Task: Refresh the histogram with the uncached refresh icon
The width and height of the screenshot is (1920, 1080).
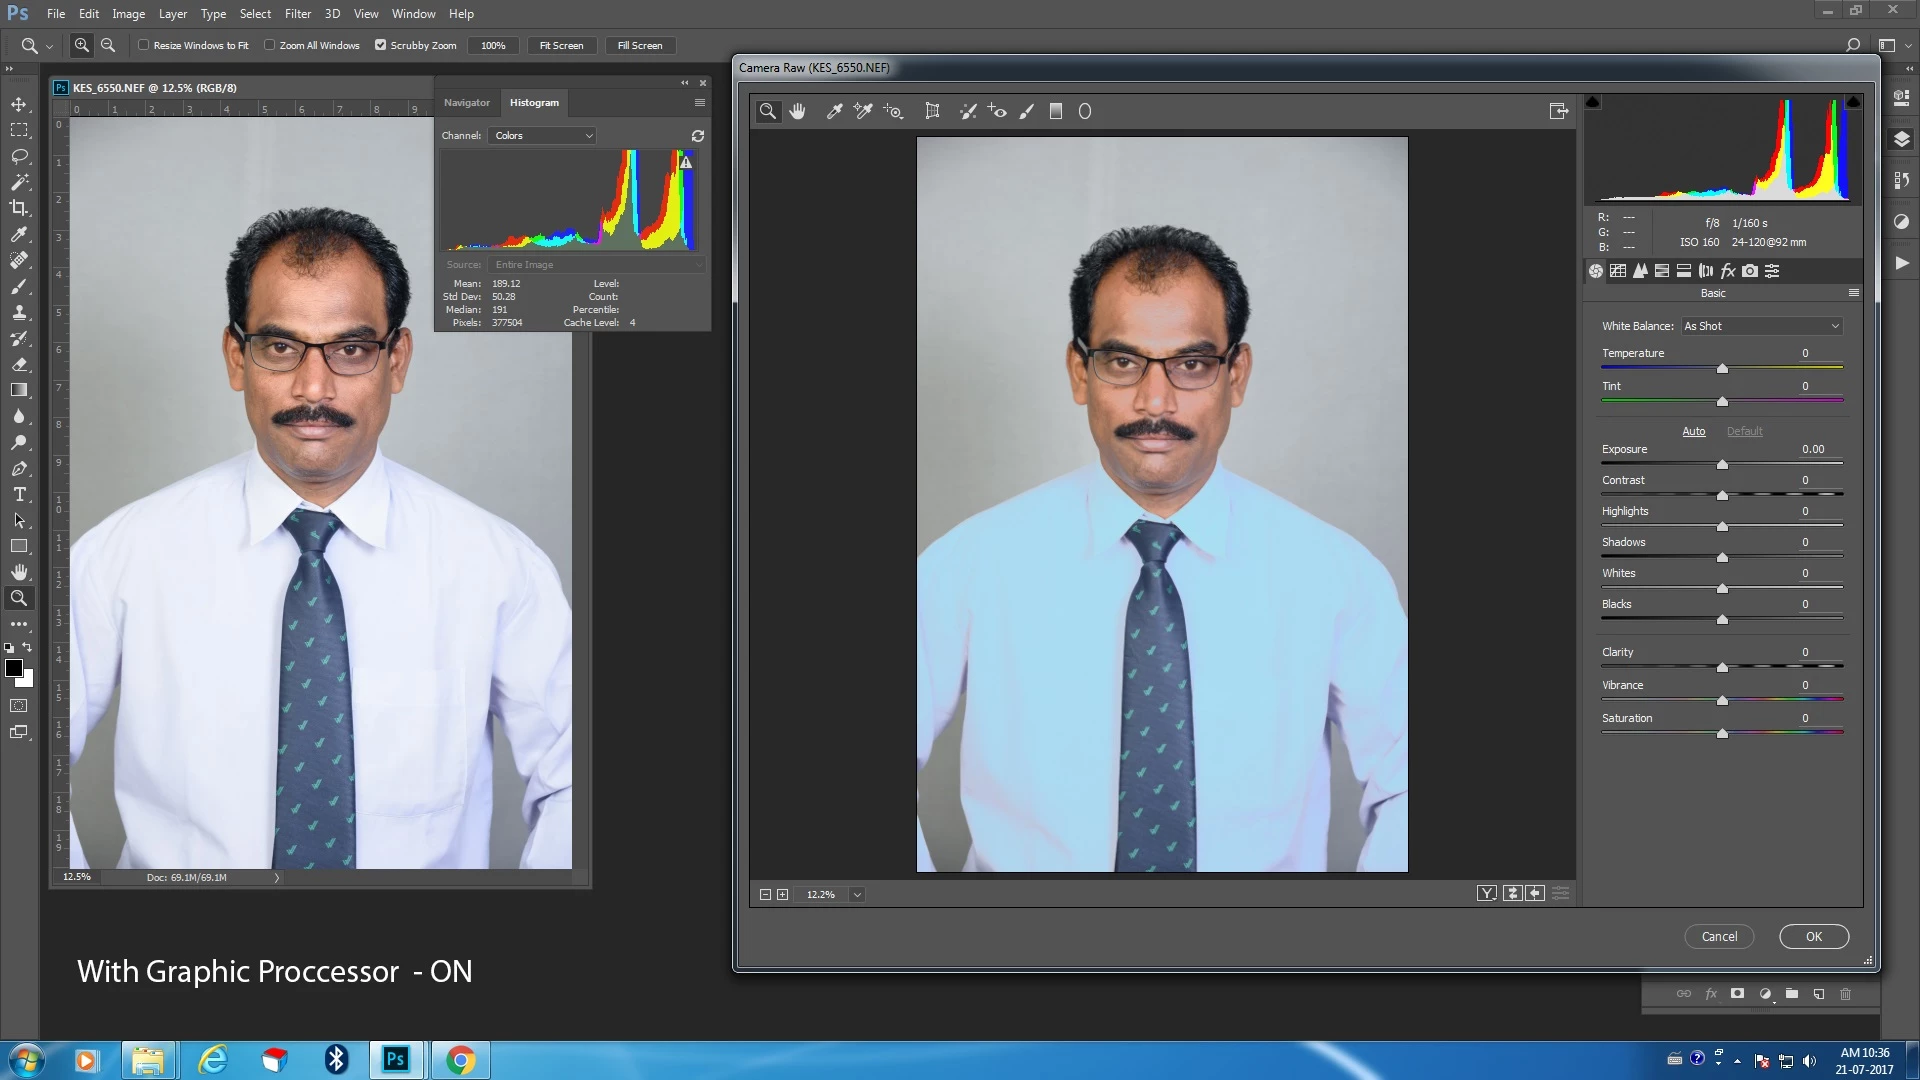Action: coord(698,135)
